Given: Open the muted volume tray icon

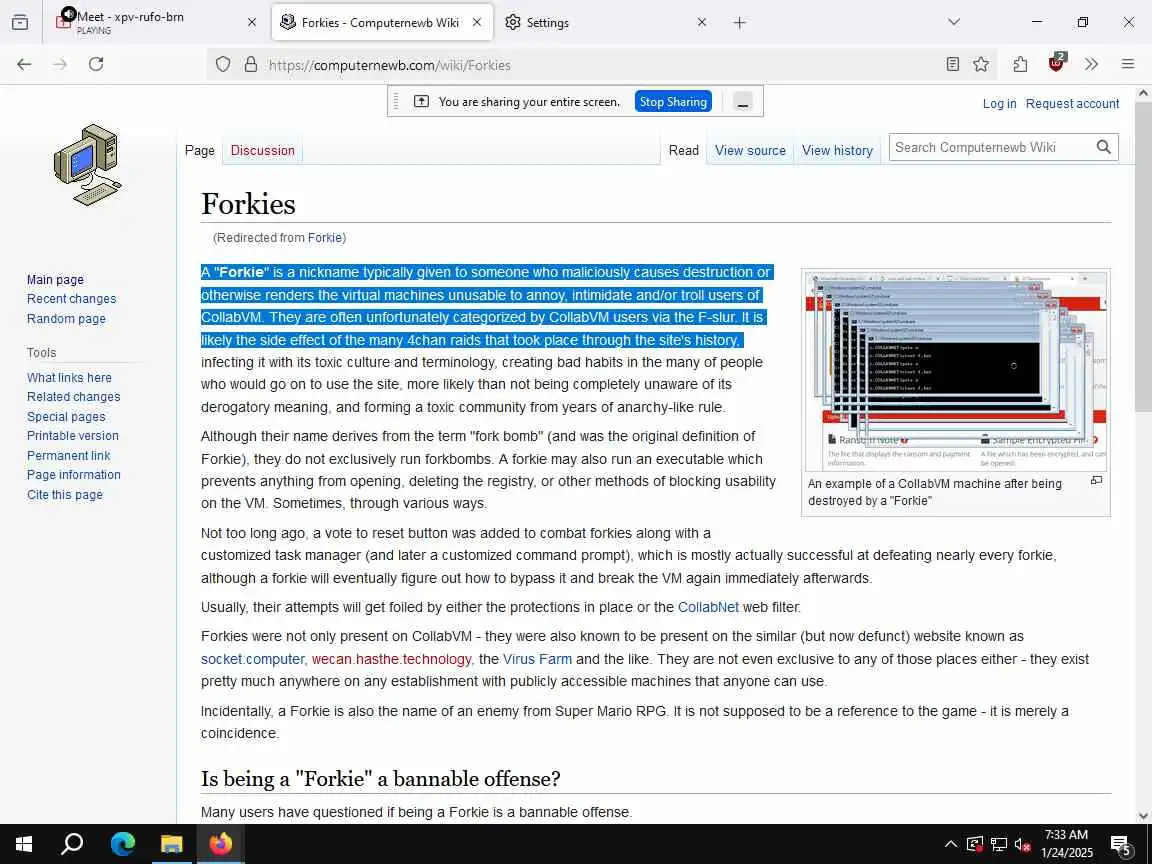Looking at the screenshot, I should [x=1022, y=844].
